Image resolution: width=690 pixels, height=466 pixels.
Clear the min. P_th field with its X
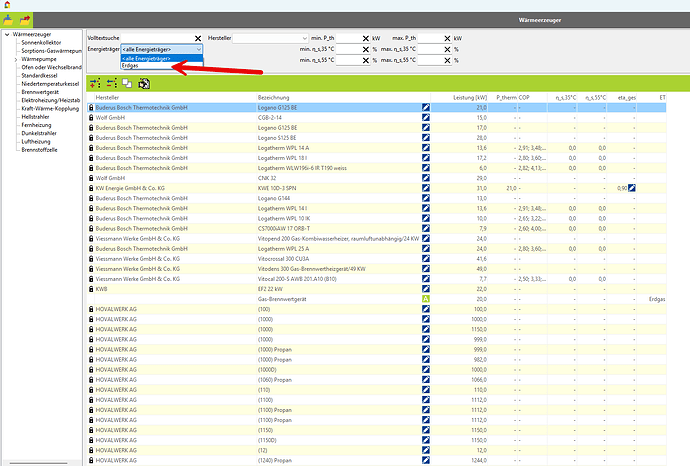tap(366, 39)
